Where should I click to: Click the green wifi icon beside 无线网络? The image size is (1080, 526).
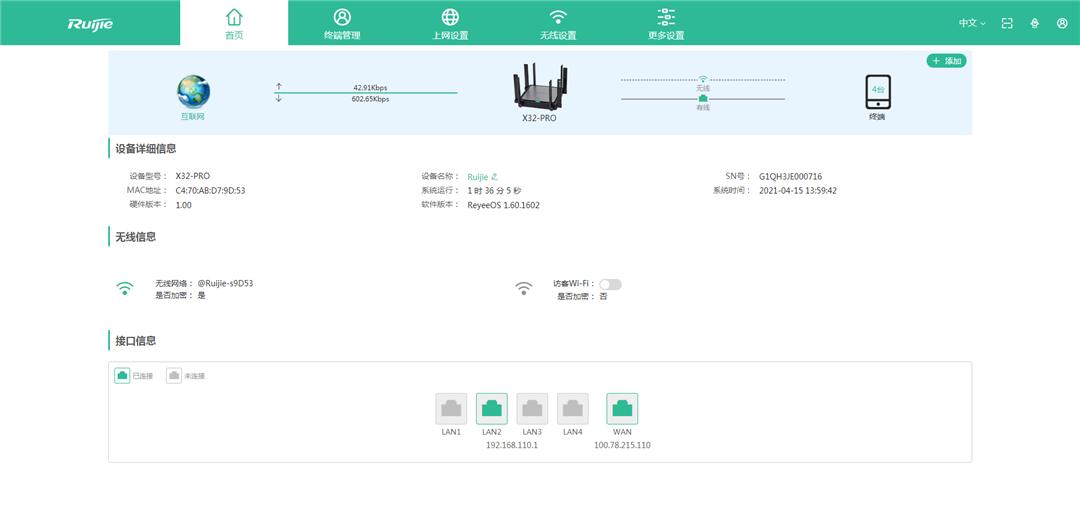125,288
